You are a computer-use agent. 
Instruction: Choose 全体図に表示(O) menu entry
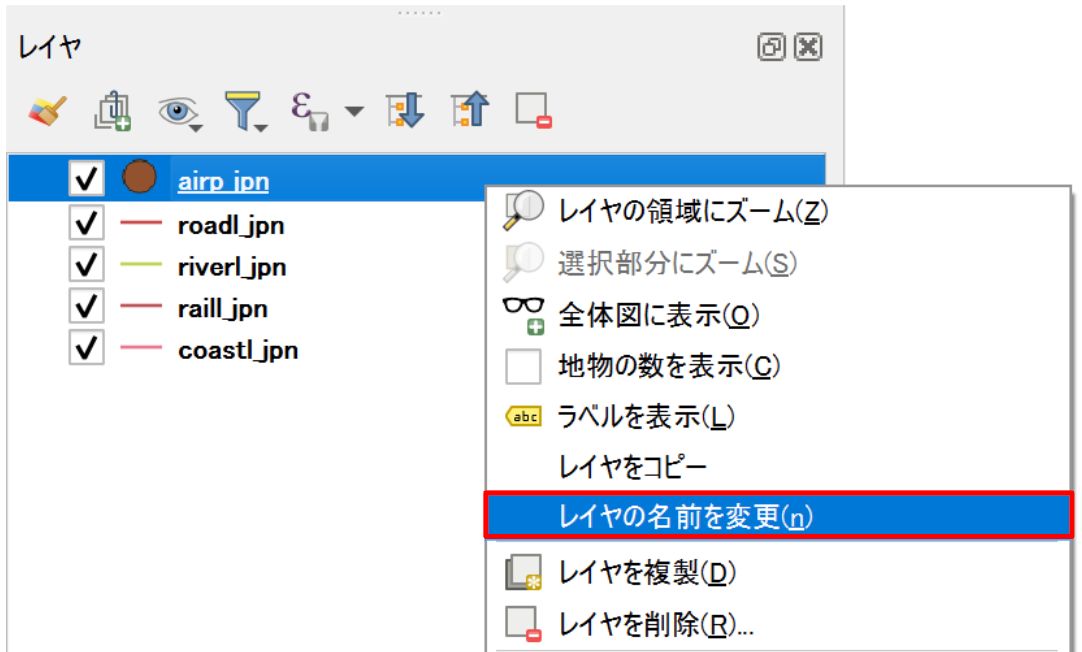point(778,315)
